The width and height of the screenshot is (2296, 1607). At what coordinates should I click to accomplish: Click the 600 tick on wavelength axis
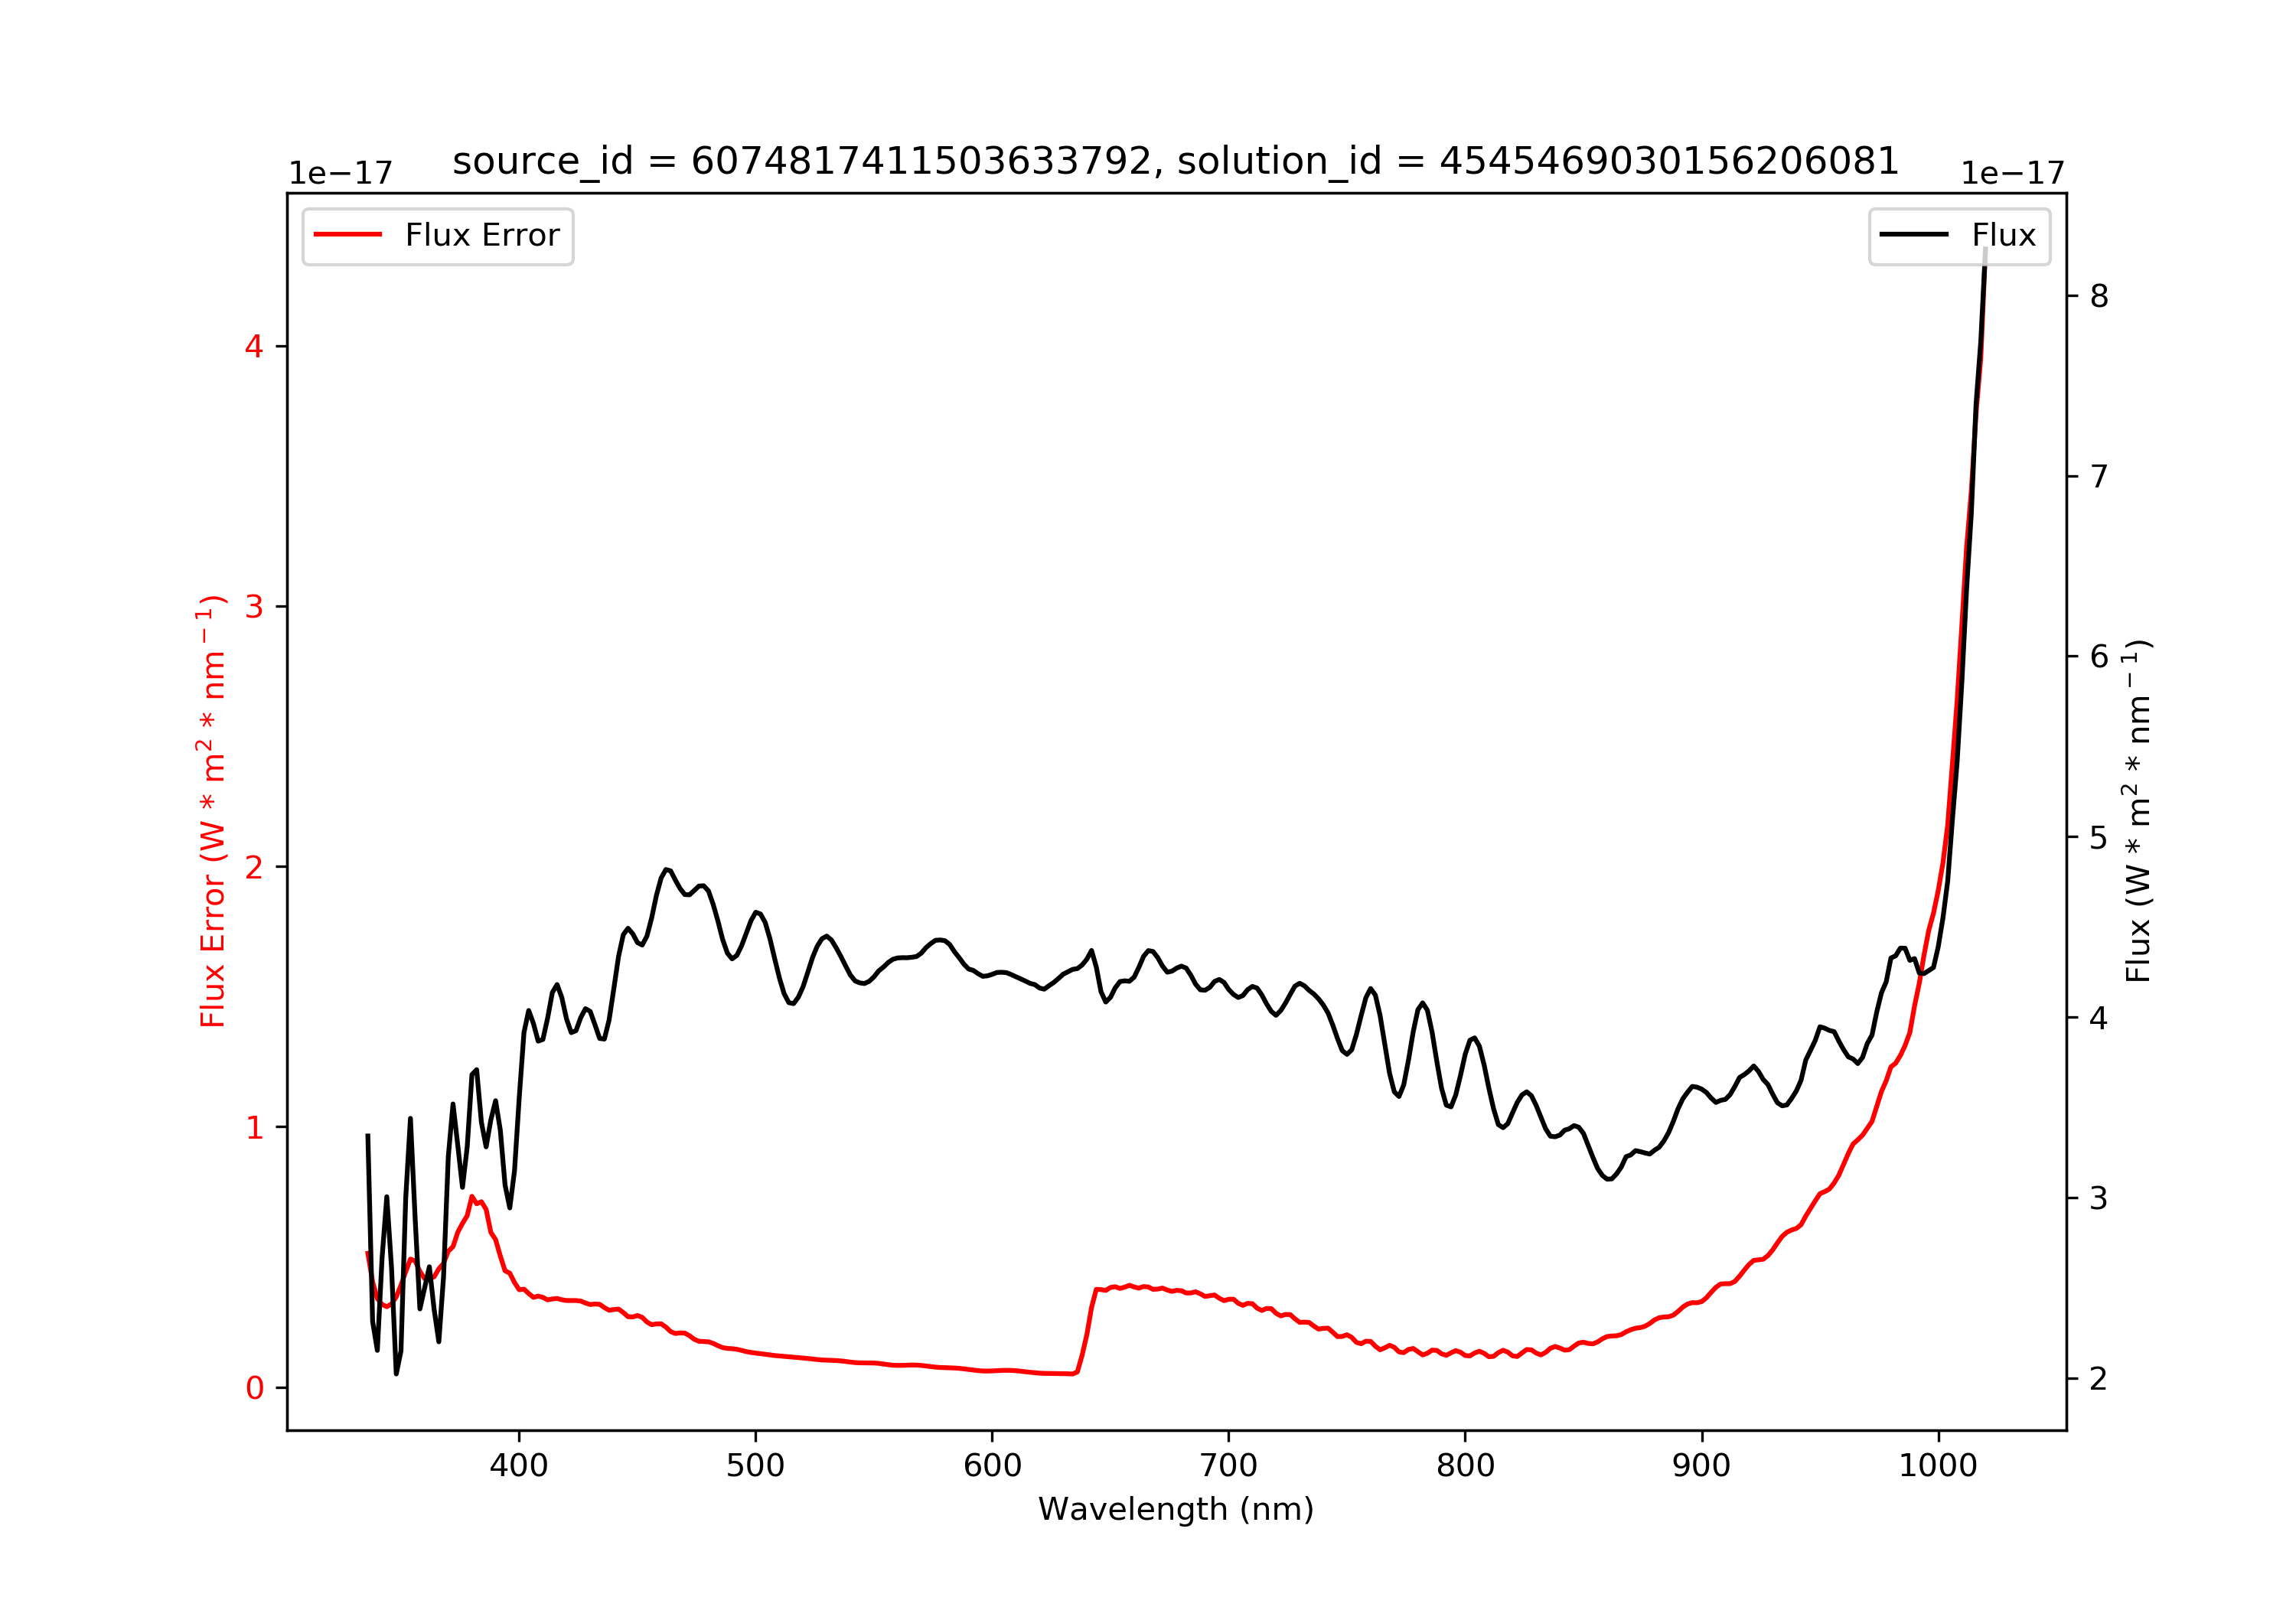992,1466
